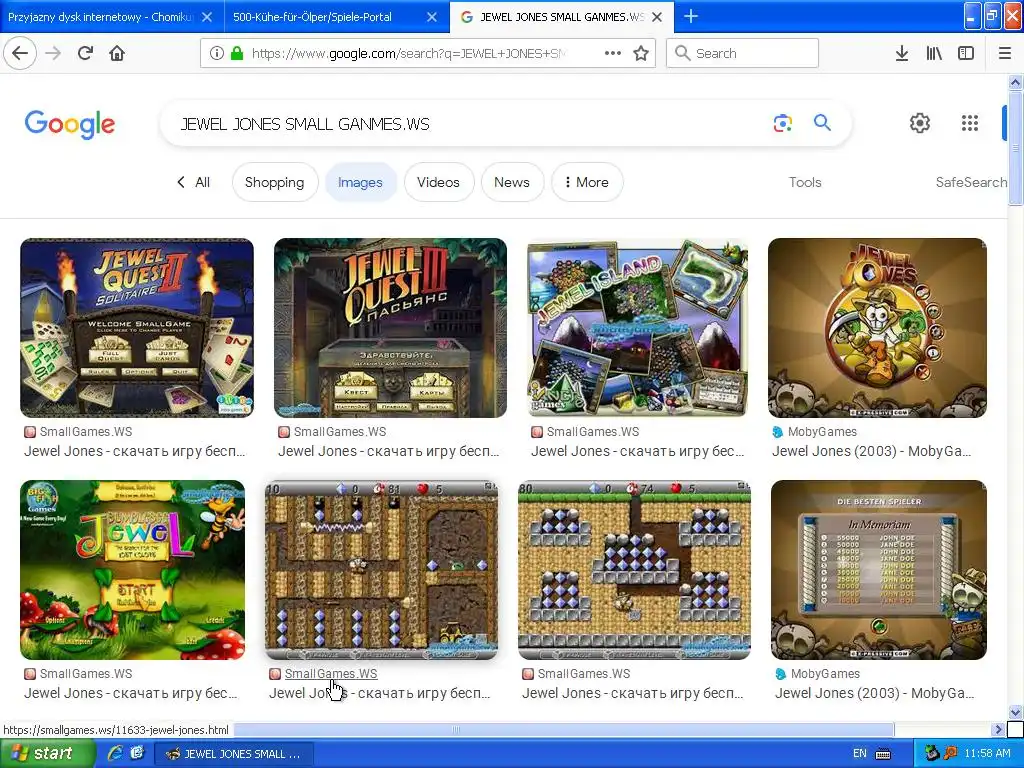
Task: Click the JEWEL JONES SMALL taskbar button
Action: pyautogui.click(x=233, y=754)
